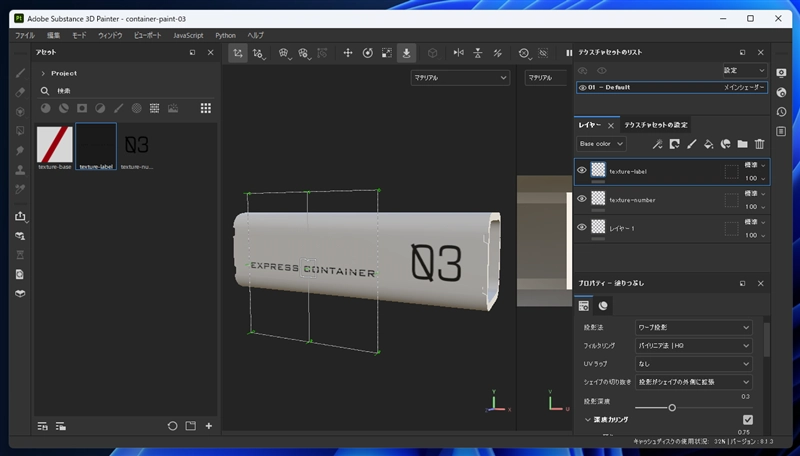This screenshot has height=456, width=800.
Task: Click the 投影深度 slider handle
Action: (672, 407)
